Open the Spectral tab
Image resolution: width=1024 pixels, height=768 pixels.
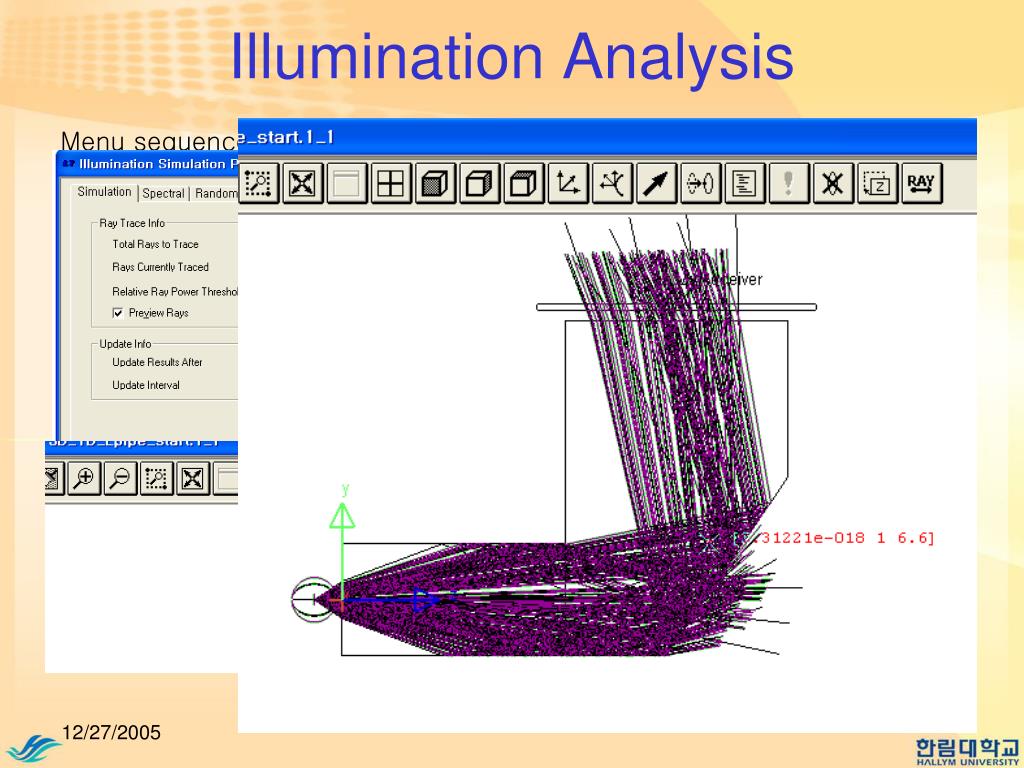(163, 193)
